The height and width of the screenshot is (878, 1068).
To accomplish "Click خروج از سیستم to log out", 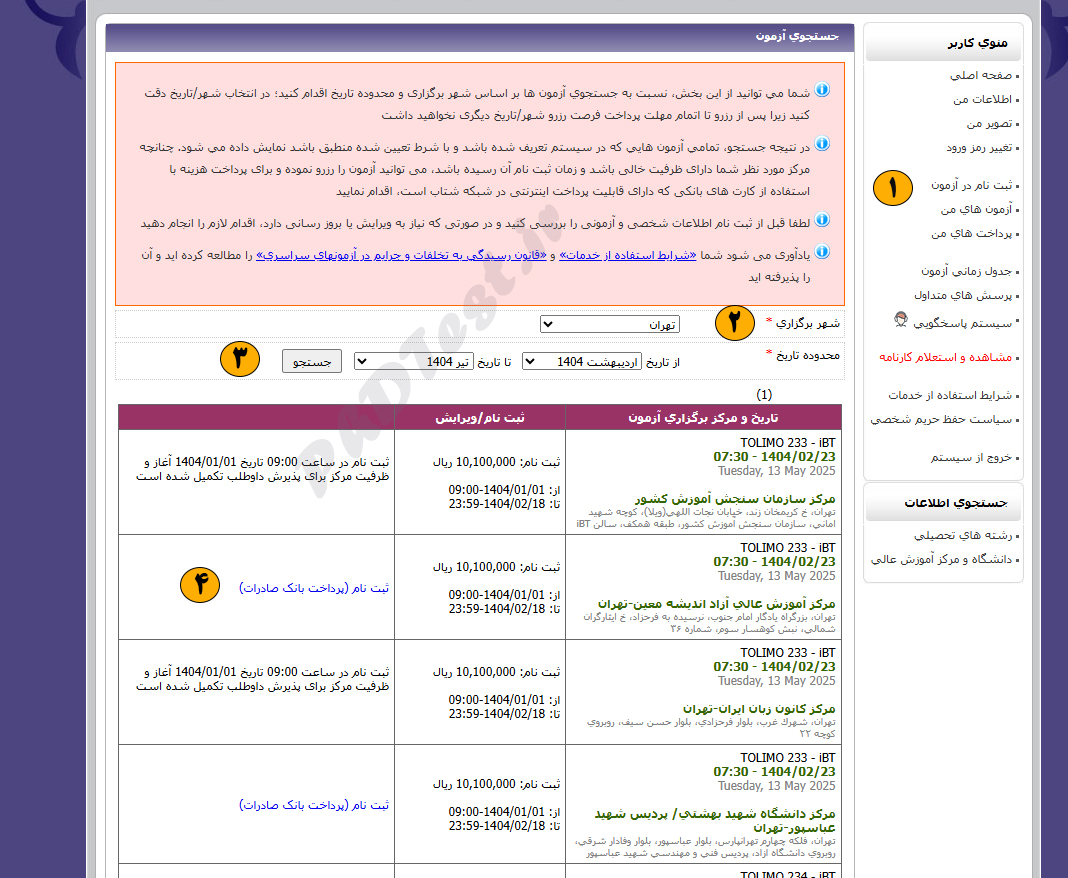I will point(971,457).
